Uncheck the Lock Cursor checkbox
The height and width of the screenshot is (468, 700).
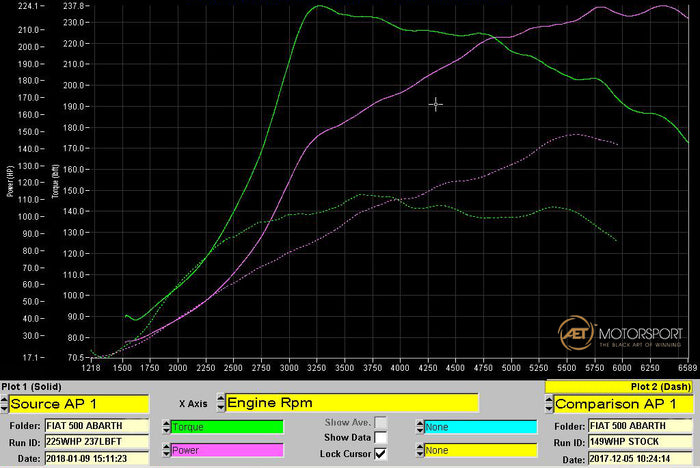point(380,453)
